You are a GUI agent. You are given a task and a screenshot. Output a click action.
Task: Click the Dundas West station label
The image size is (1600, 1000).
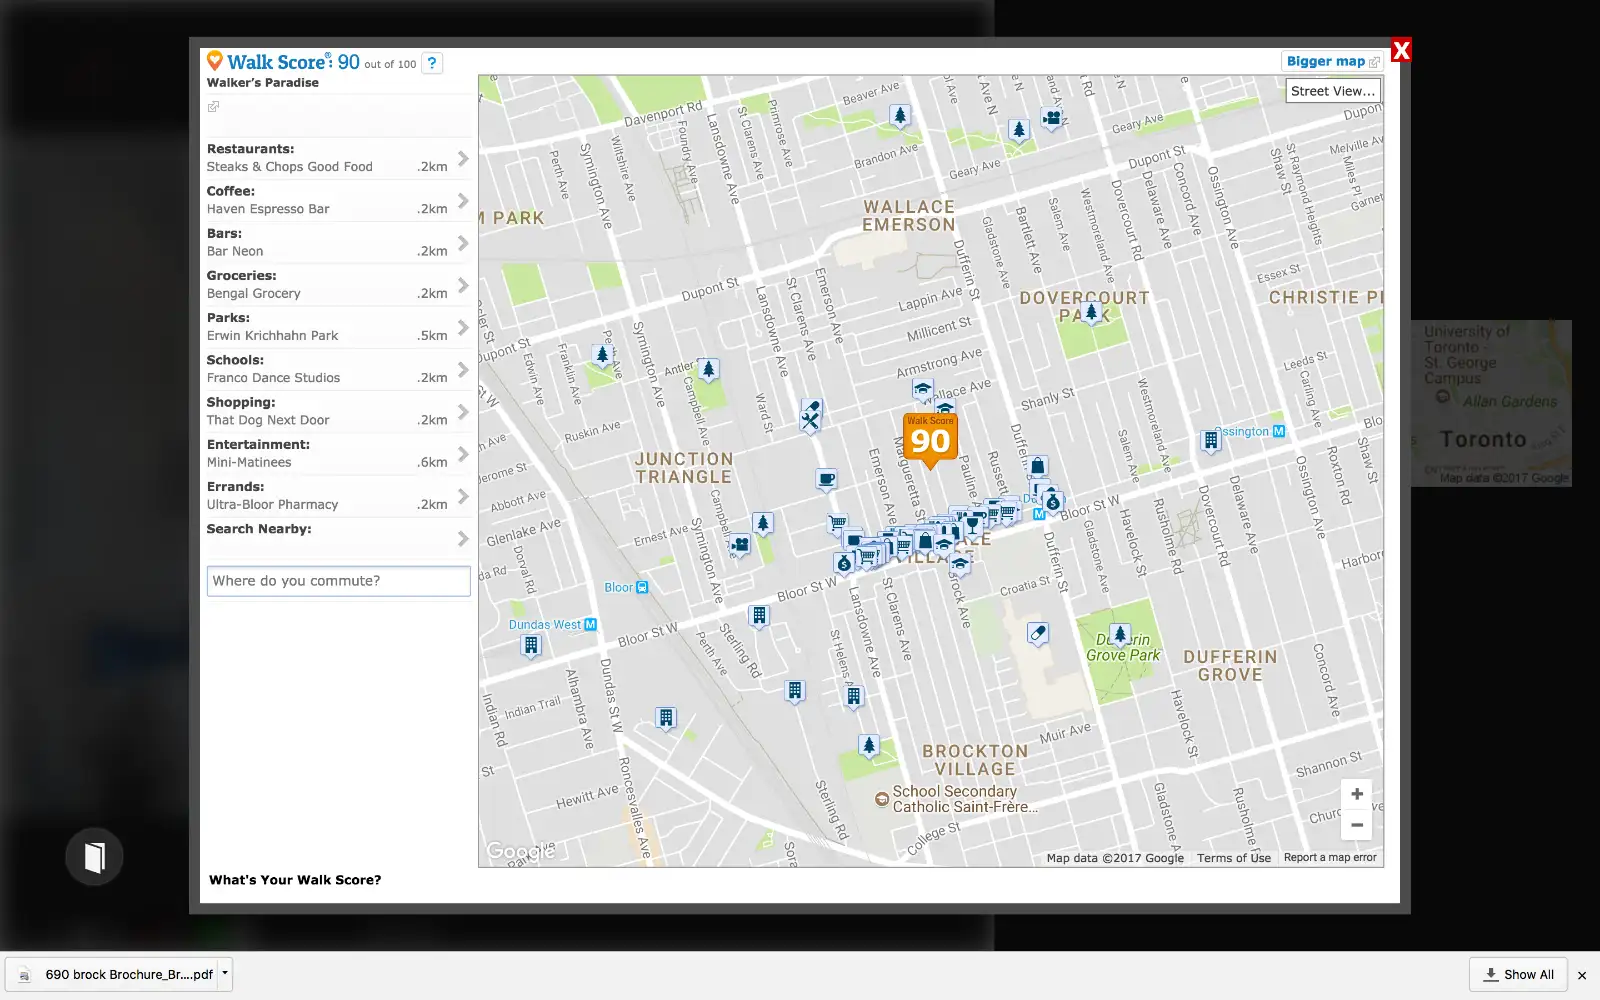pyautogui.click(x=544, y=625)
